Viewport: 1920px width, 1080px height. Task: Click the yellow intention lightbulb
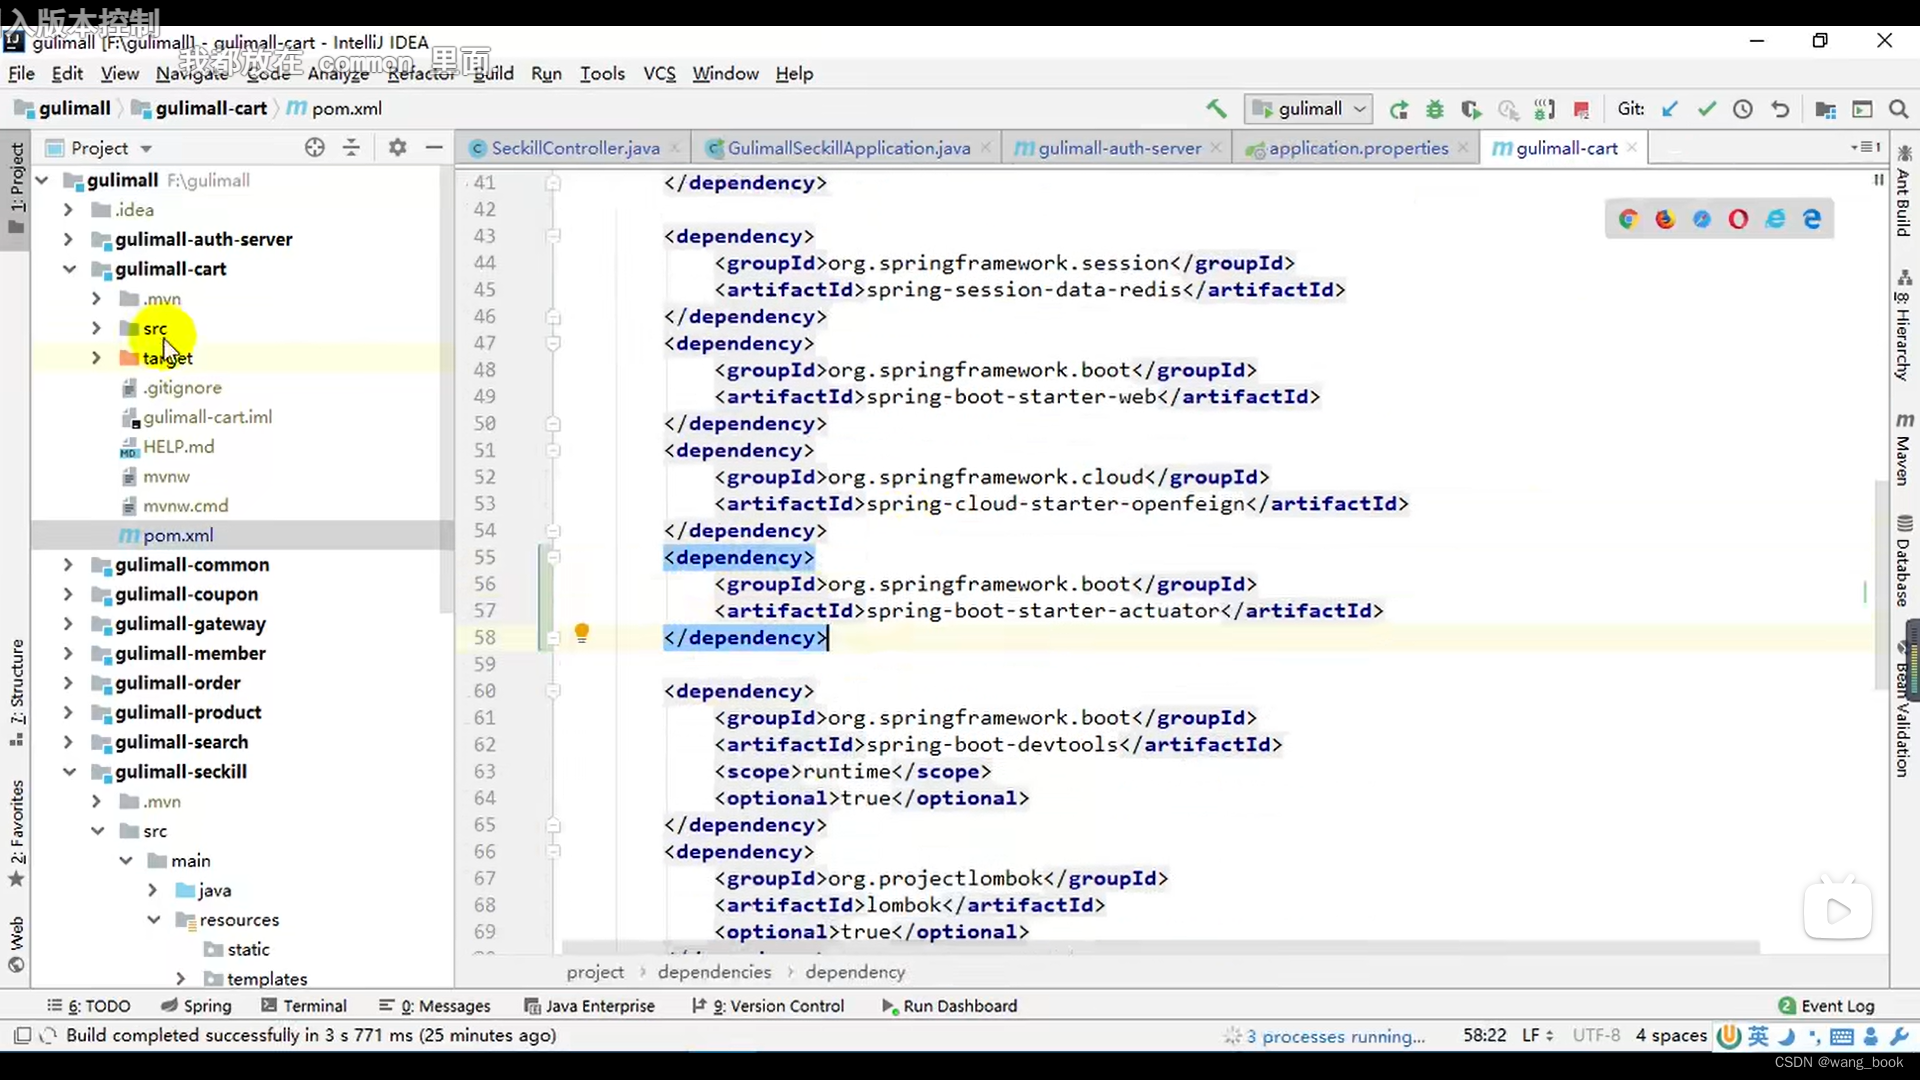(x=582, y=633)
